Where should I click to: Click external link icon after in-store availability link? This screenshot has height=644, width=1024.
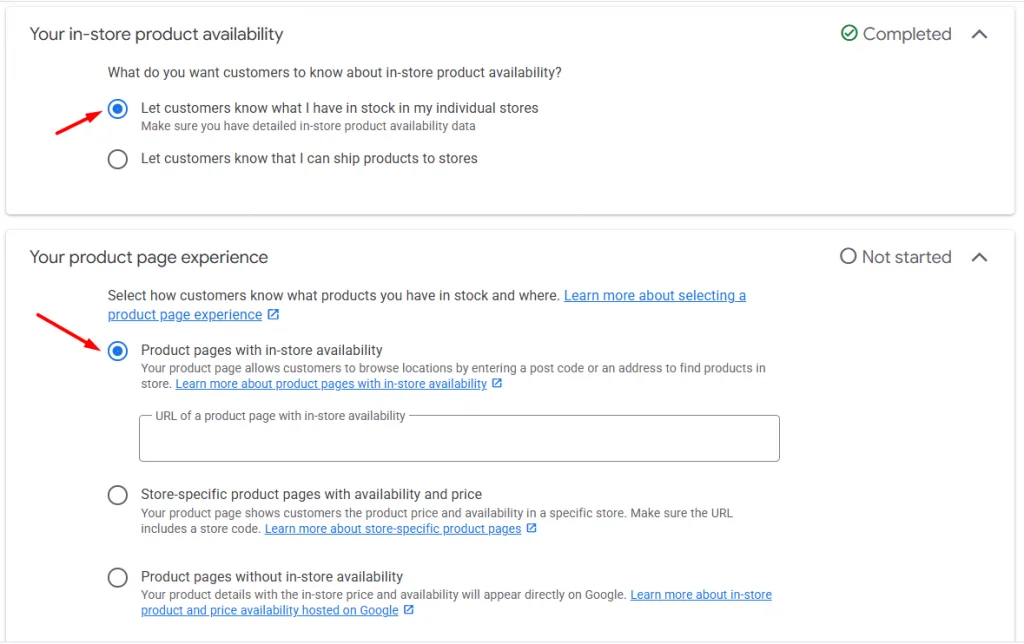(497, 384)
